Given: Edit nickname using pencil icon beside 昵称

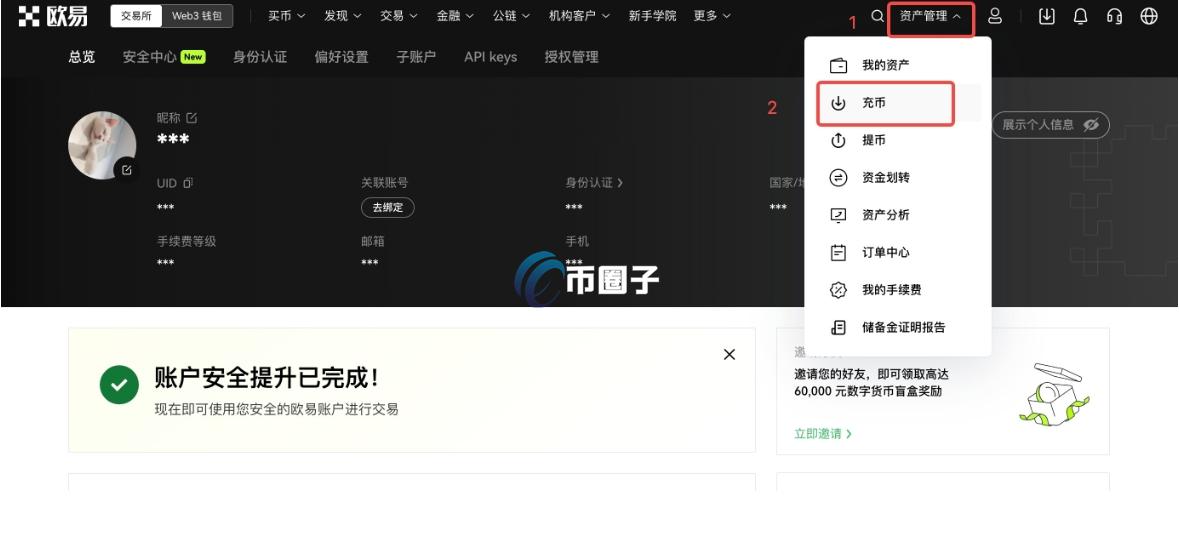Looking at the screenshot, I should coord(192,117).
